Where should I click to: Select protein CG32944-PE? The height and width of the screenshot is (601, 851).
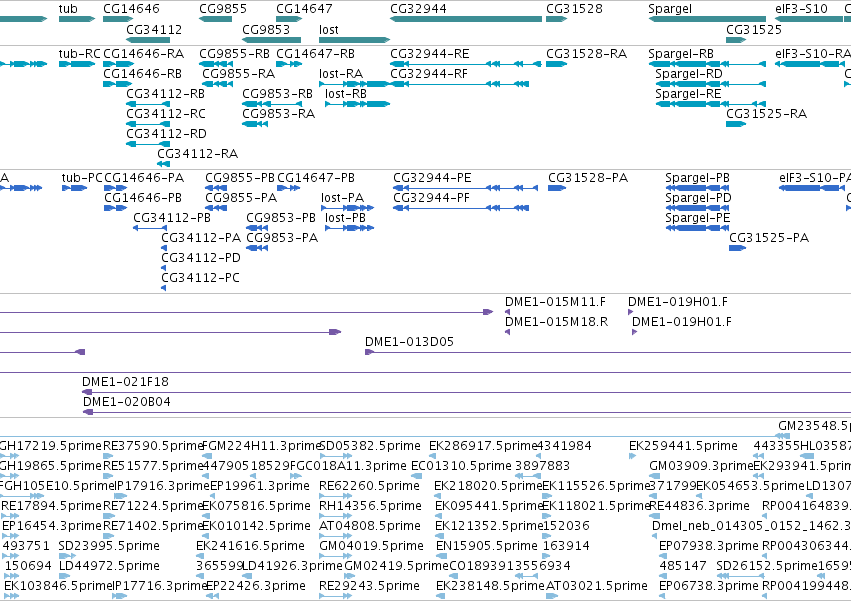click(x=433, y=178)
